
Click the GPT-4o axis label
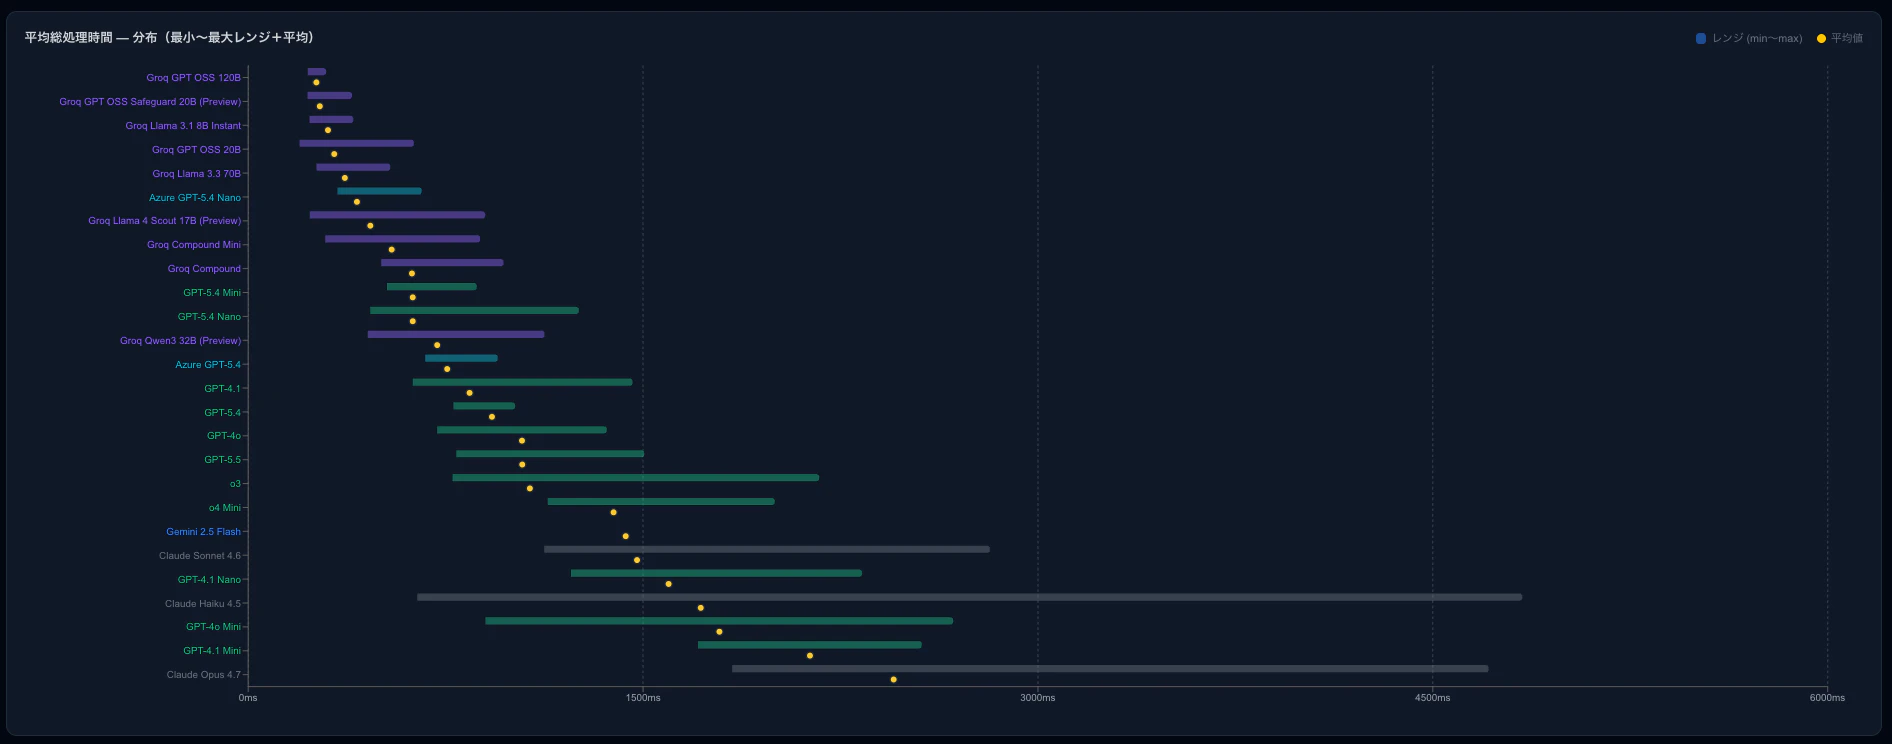[x=224, y=436]
